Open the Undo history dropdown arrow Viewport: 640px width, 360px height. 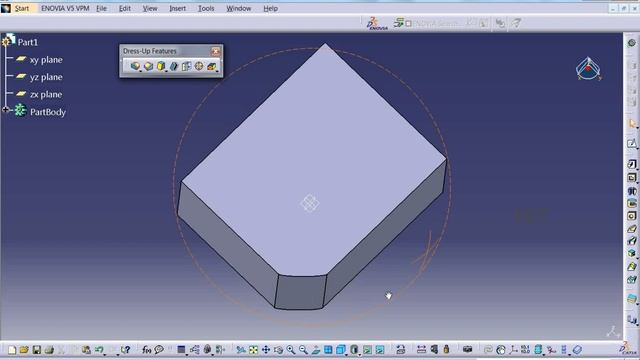(x=104, y=354)
